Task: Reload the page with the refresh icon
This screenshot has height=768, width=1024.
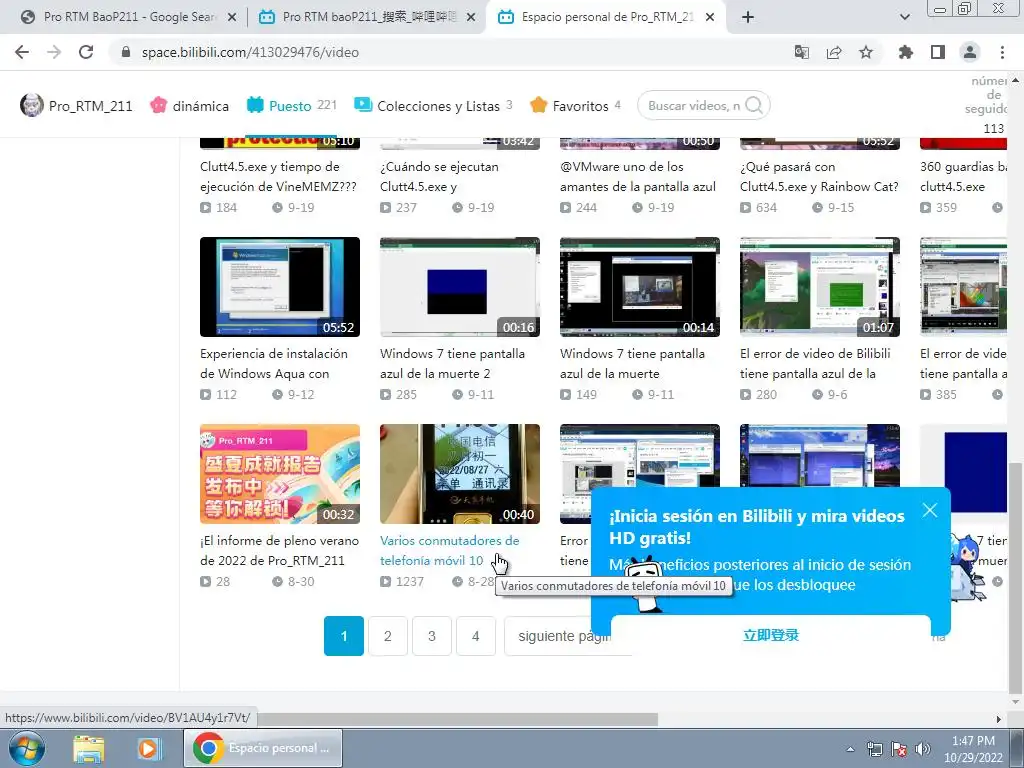Action: [86, 52]
